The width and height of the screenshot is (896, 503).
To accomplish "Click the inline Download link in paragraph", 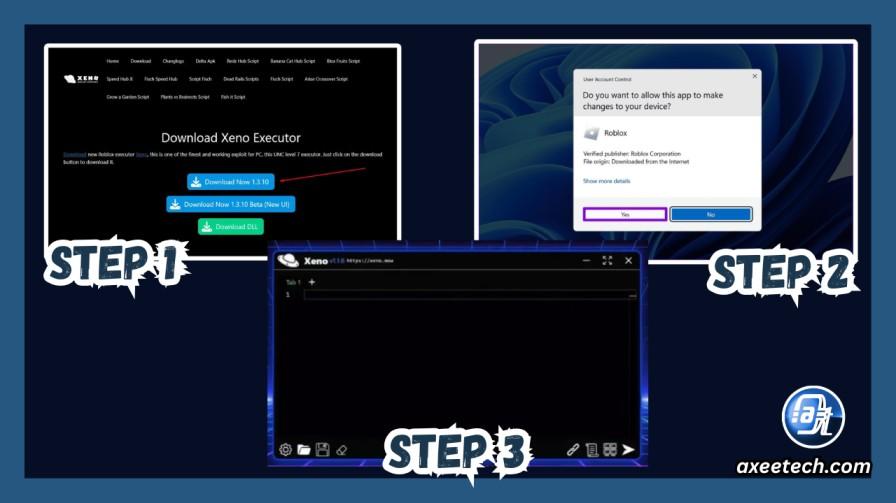I will (x=74, y=154).
